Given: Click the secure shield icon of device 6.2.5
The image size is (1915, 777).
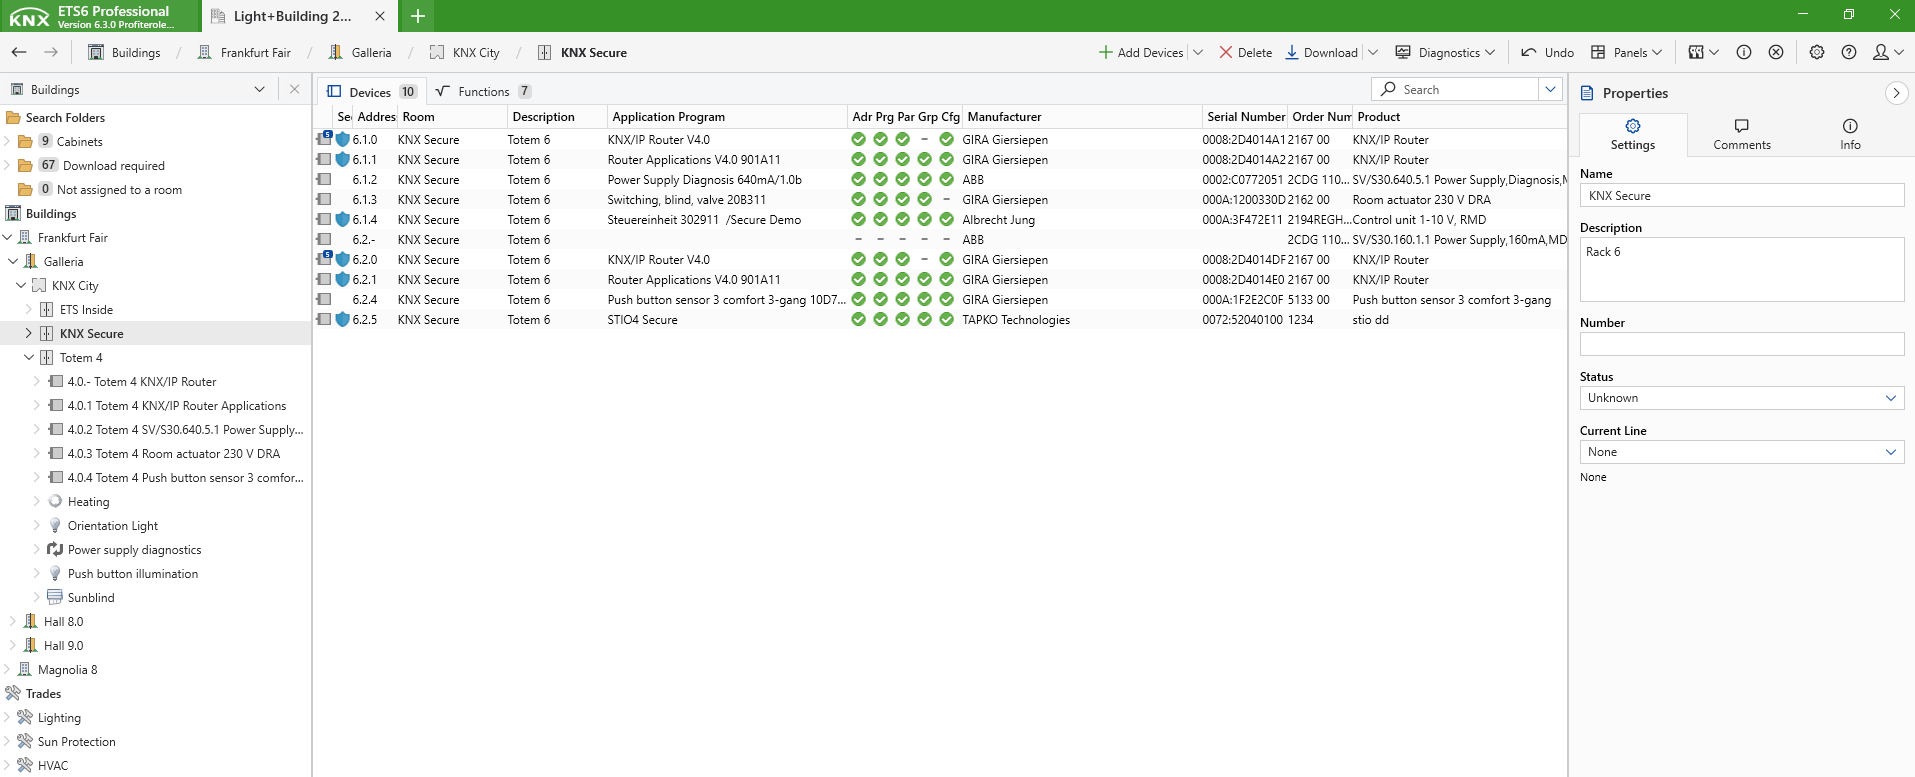Looking at the screenshot, I should [x=342, y=320].
